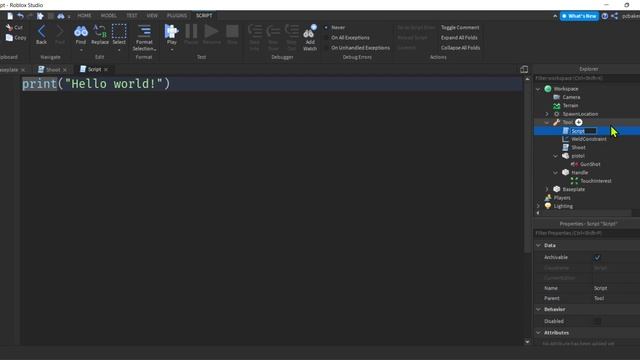This screenshot has height=360, width=640.
Task: Click the Back navigate arrow icon
Action: [41, 31]
